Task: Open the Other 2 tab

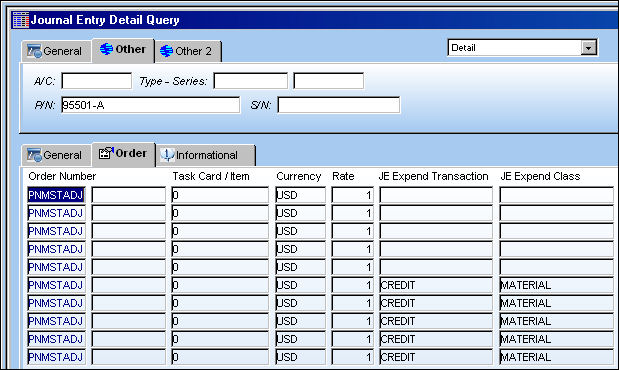Action: pyautogui.click(x=188, y=51)
